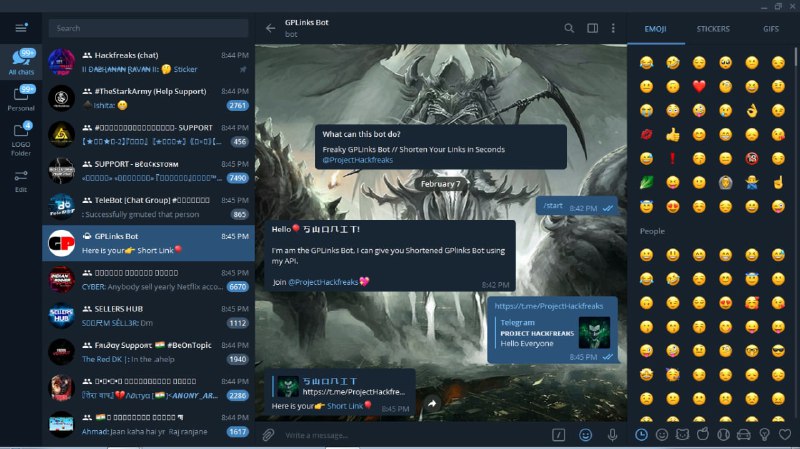Viewport: 800px width, 449px height.
Task: Open Friday Support #BeOnTopic chat
Action: [148, 352]
